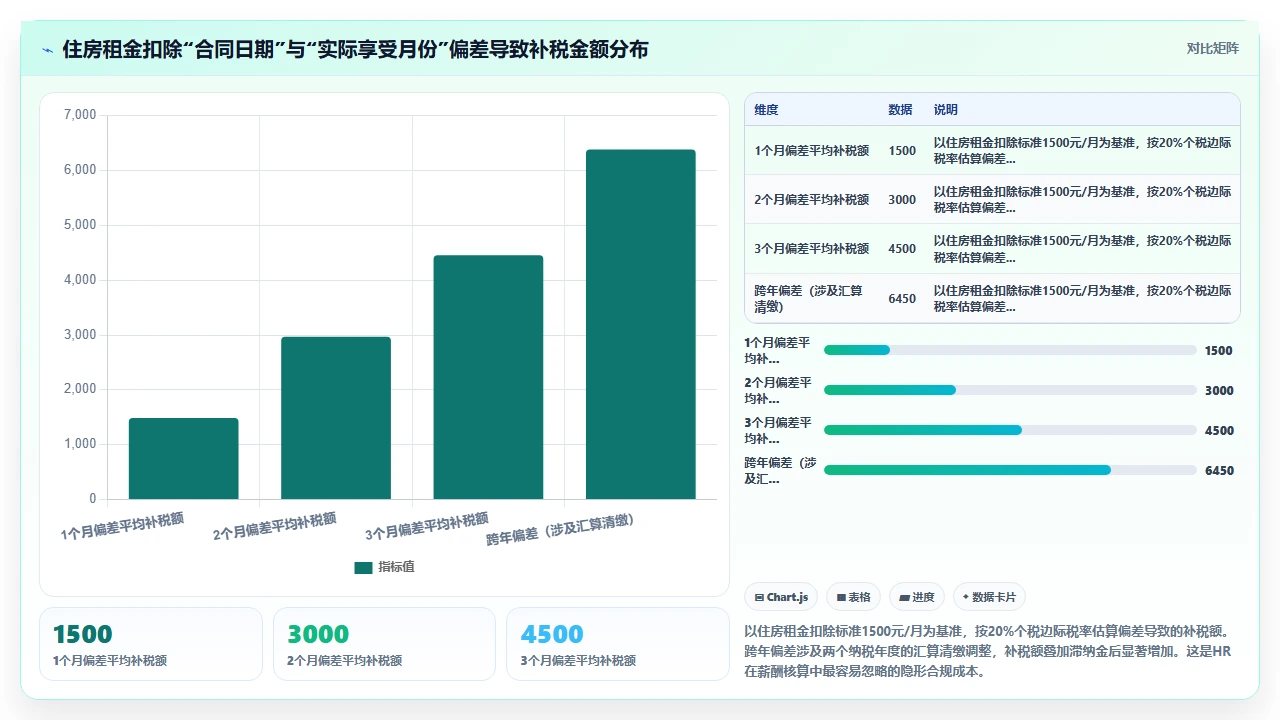The image size is (1280, 720).
Task: Click the 表格 tag chip
Action: point(853,597)
